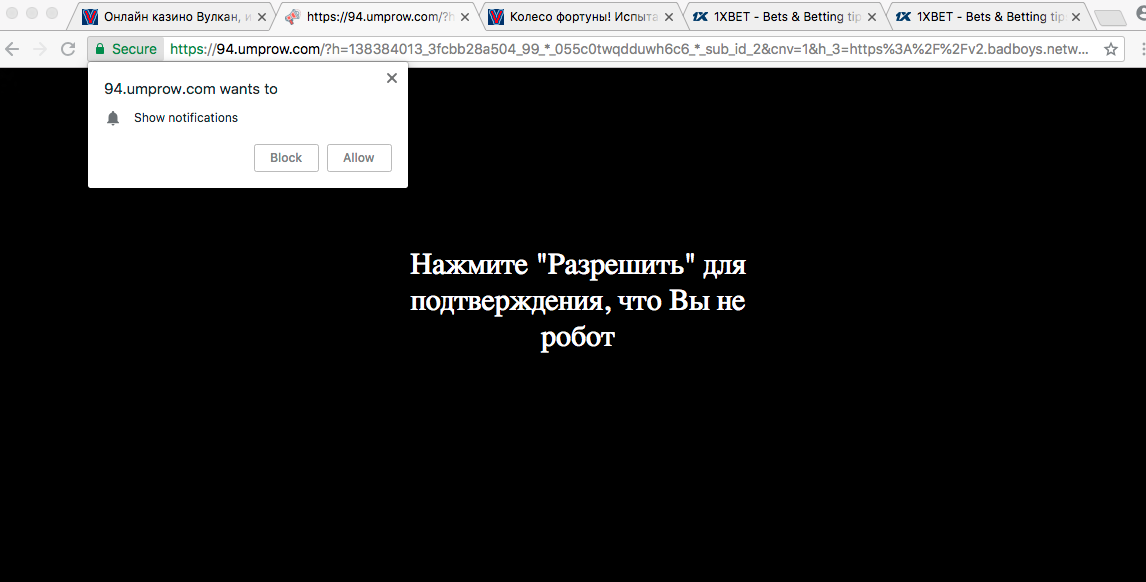Viewport: 1146px width, 582px height.
Task: Block notifications from 94.umprow.com
Action: pos(286,158)
